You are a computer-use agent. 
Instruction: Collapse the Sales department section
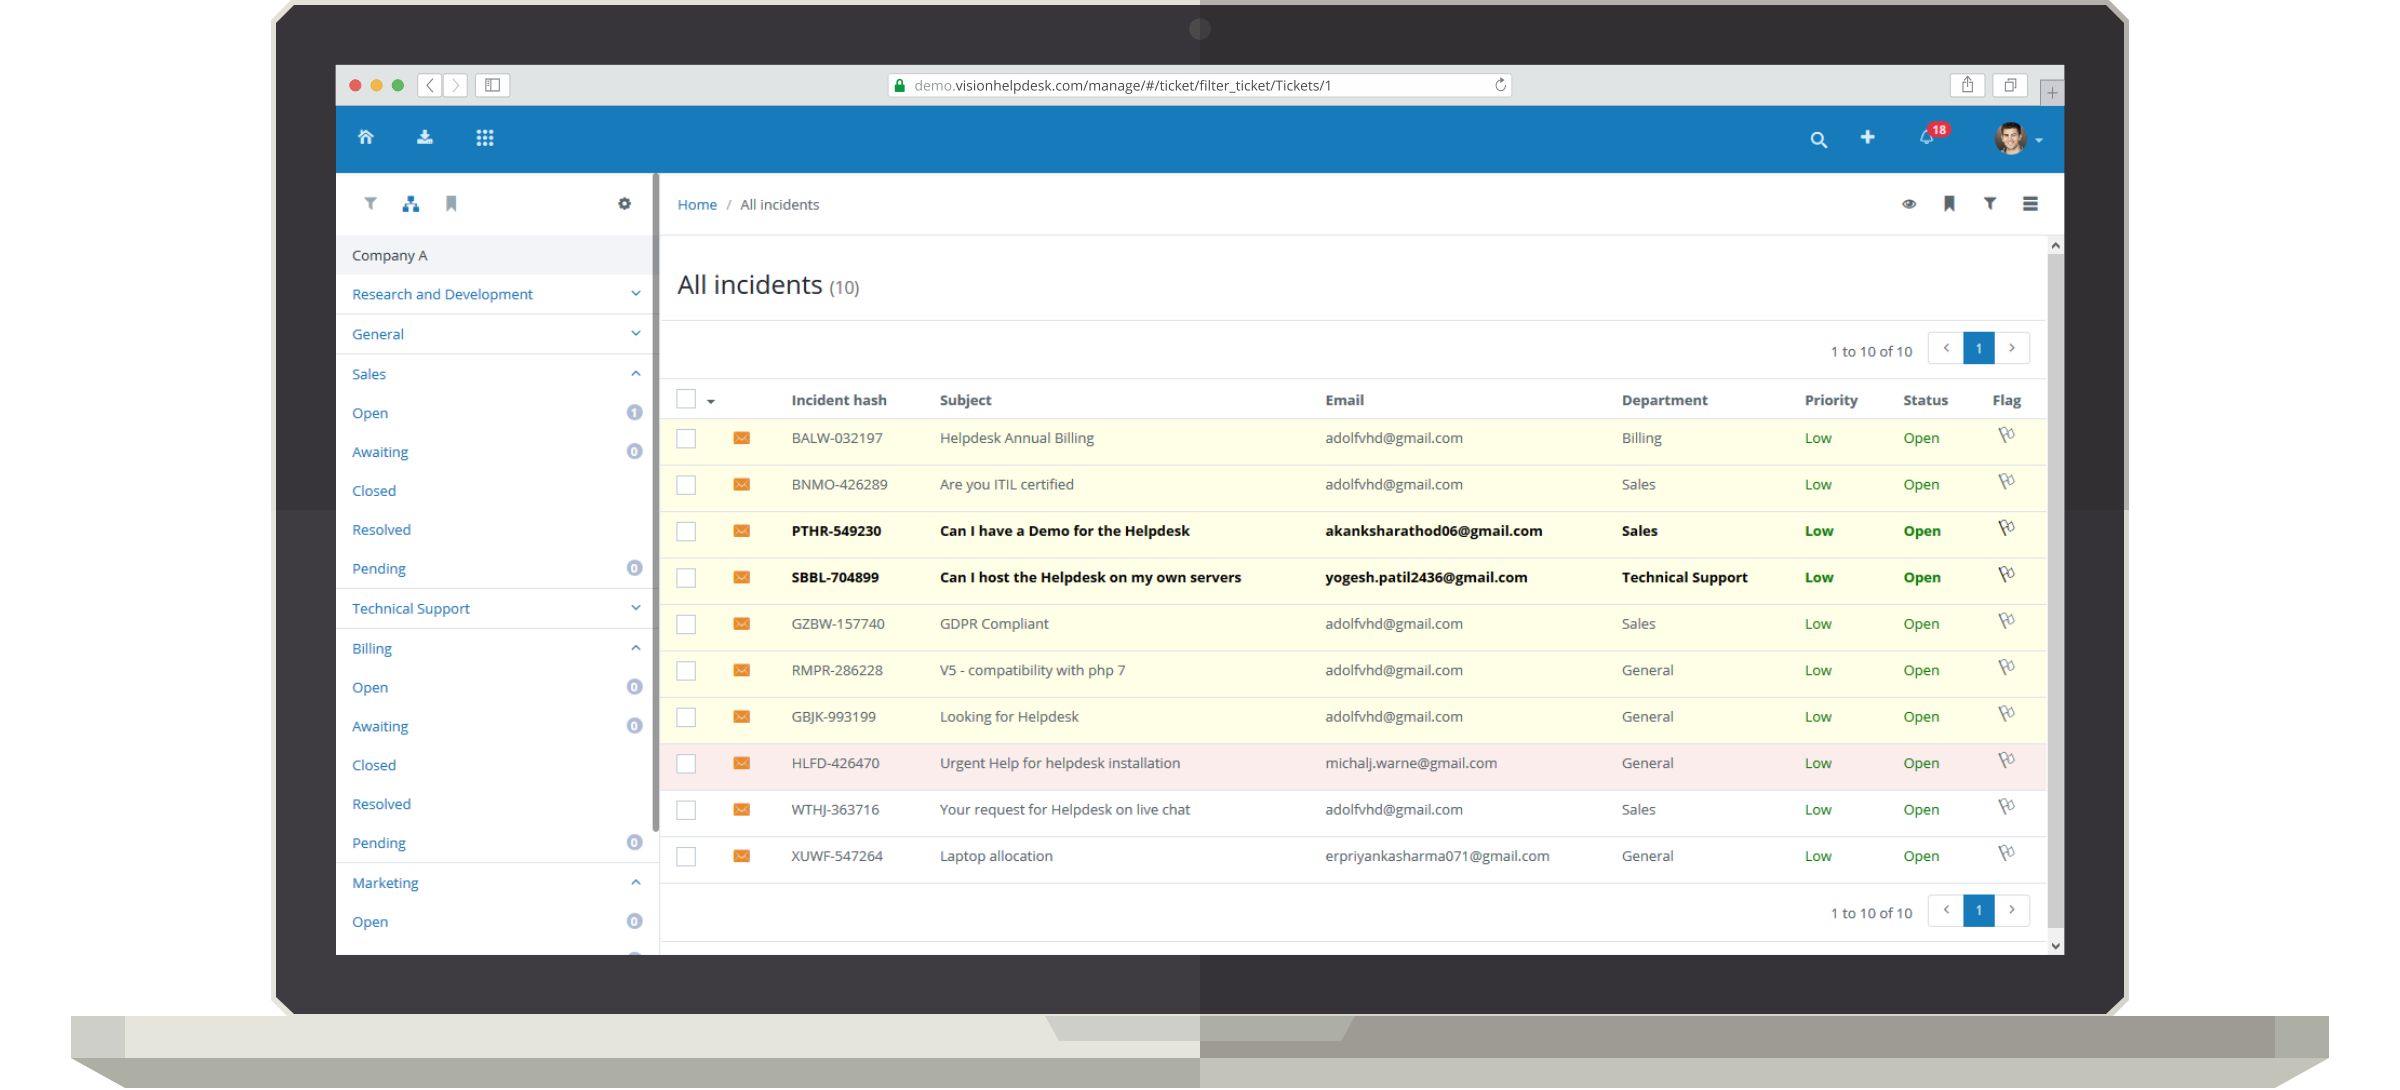pyautogui.click(x=636, y=374)
